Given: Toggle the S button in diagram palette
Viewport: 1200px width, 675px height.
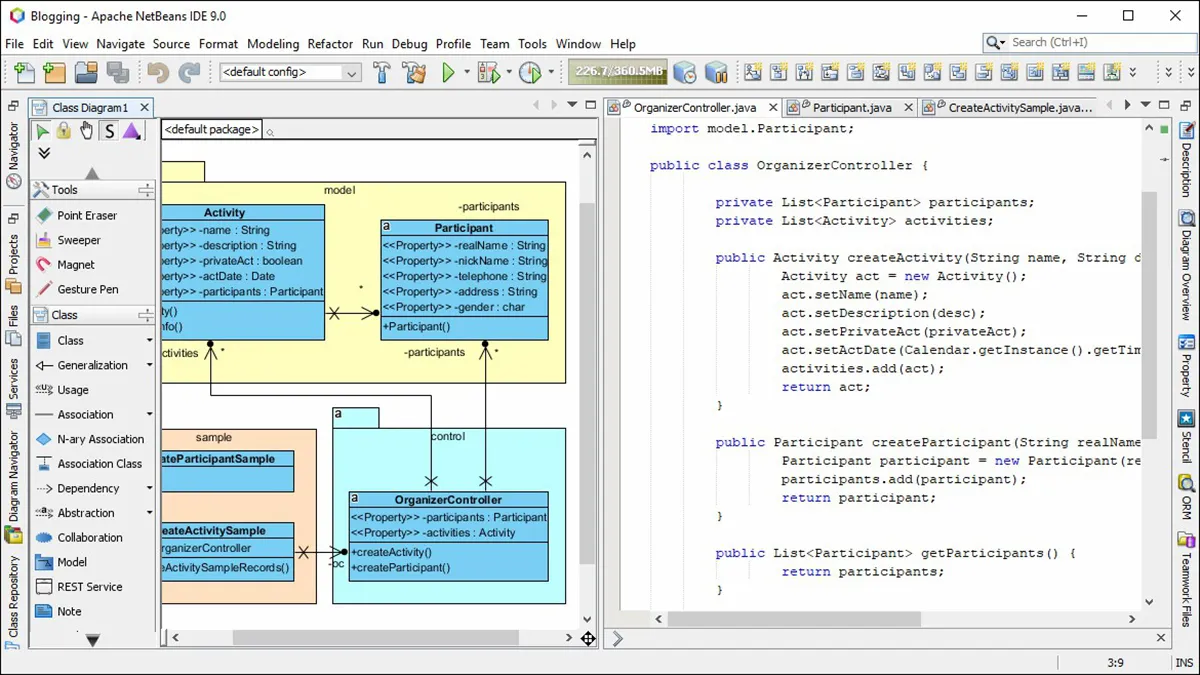Looking at the screenshot, I should (109, 131).
